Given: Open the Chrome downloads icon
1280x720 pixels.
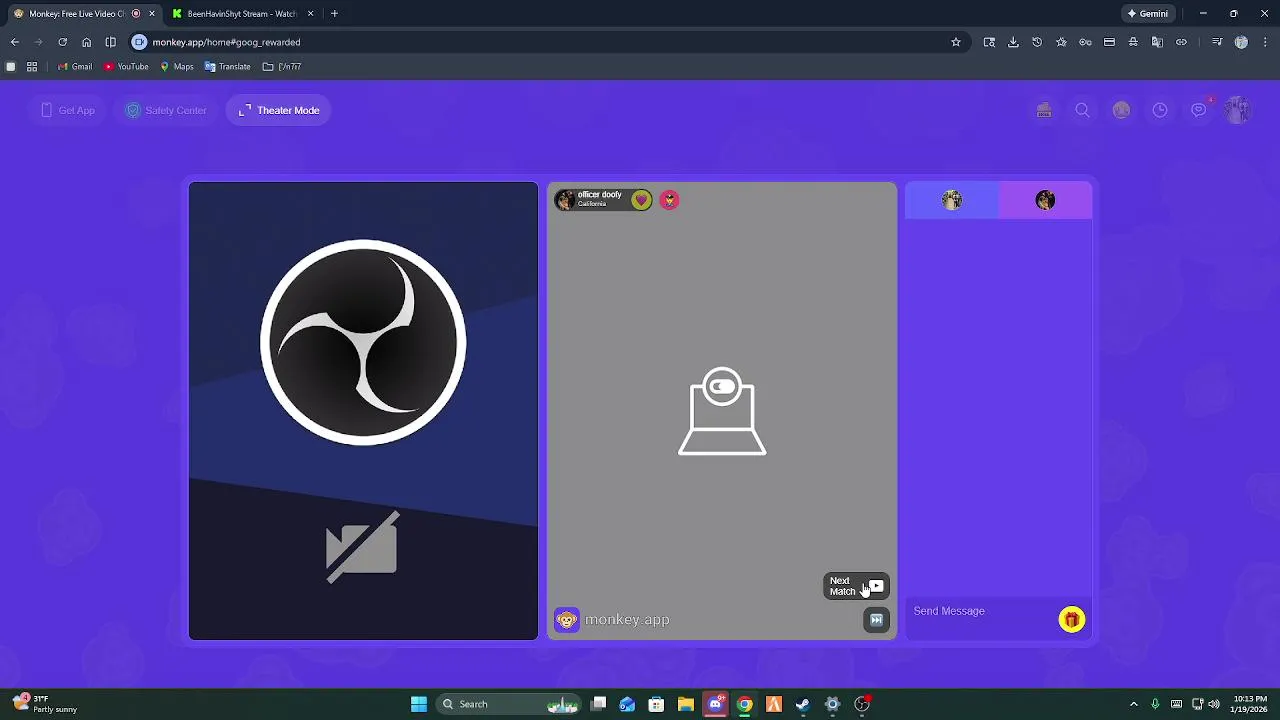Looking at the screenshot, I should (1013, 42).
